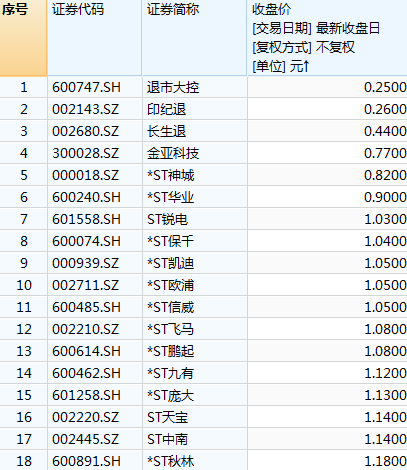Click price value 1.1800
The width and height of the screenshot is (407, 470).
click(385, 461)
